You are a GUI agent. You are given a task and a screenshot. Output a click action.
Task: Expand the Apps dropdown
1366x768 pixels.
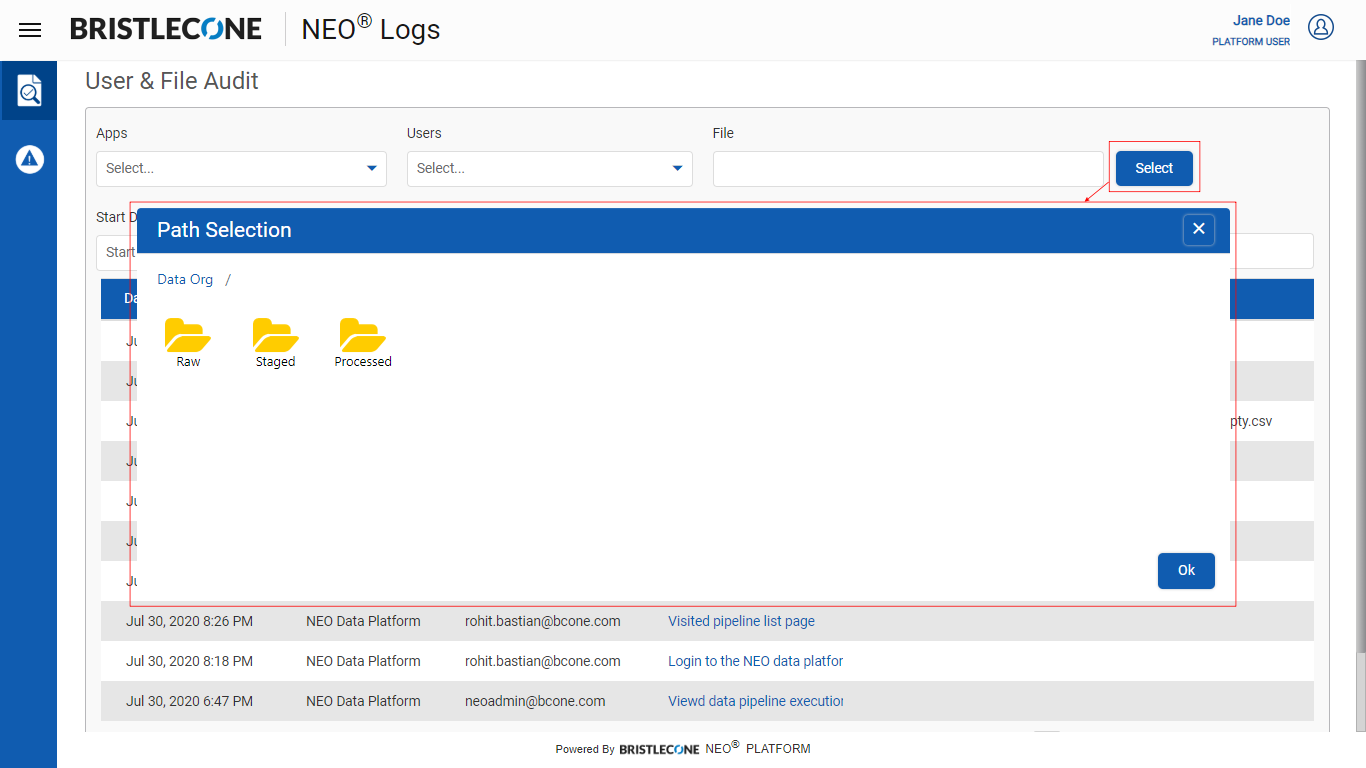[241, 169]
